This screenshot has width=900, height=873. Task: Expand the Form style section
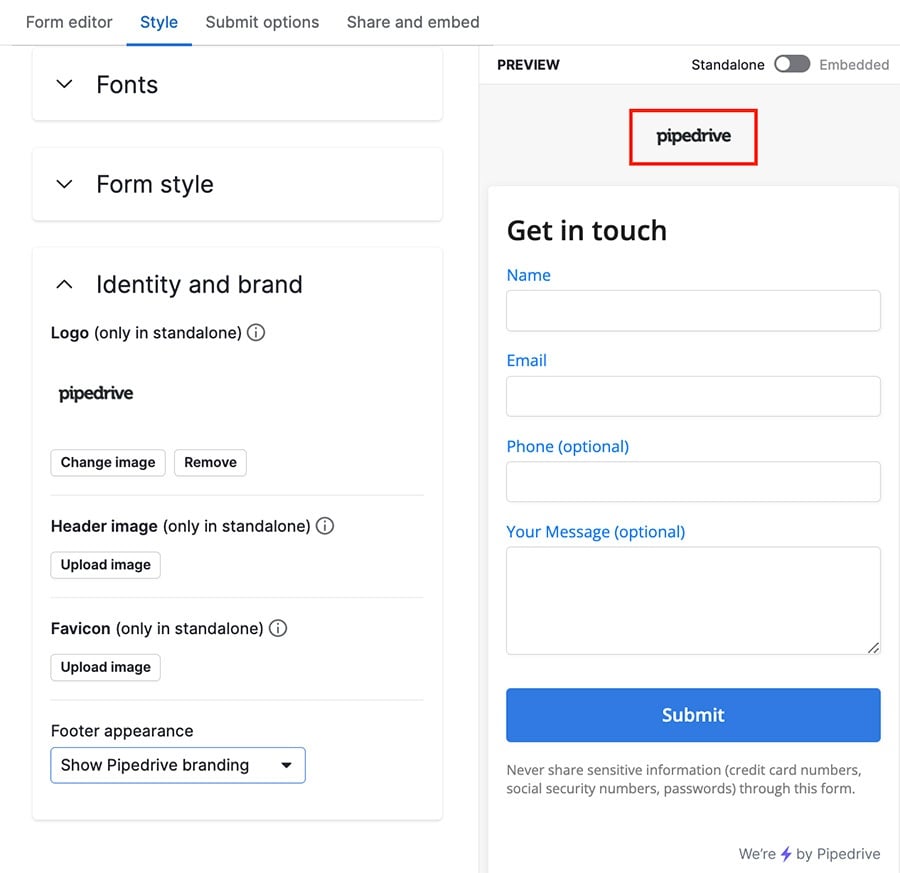(x=65, y=185)
